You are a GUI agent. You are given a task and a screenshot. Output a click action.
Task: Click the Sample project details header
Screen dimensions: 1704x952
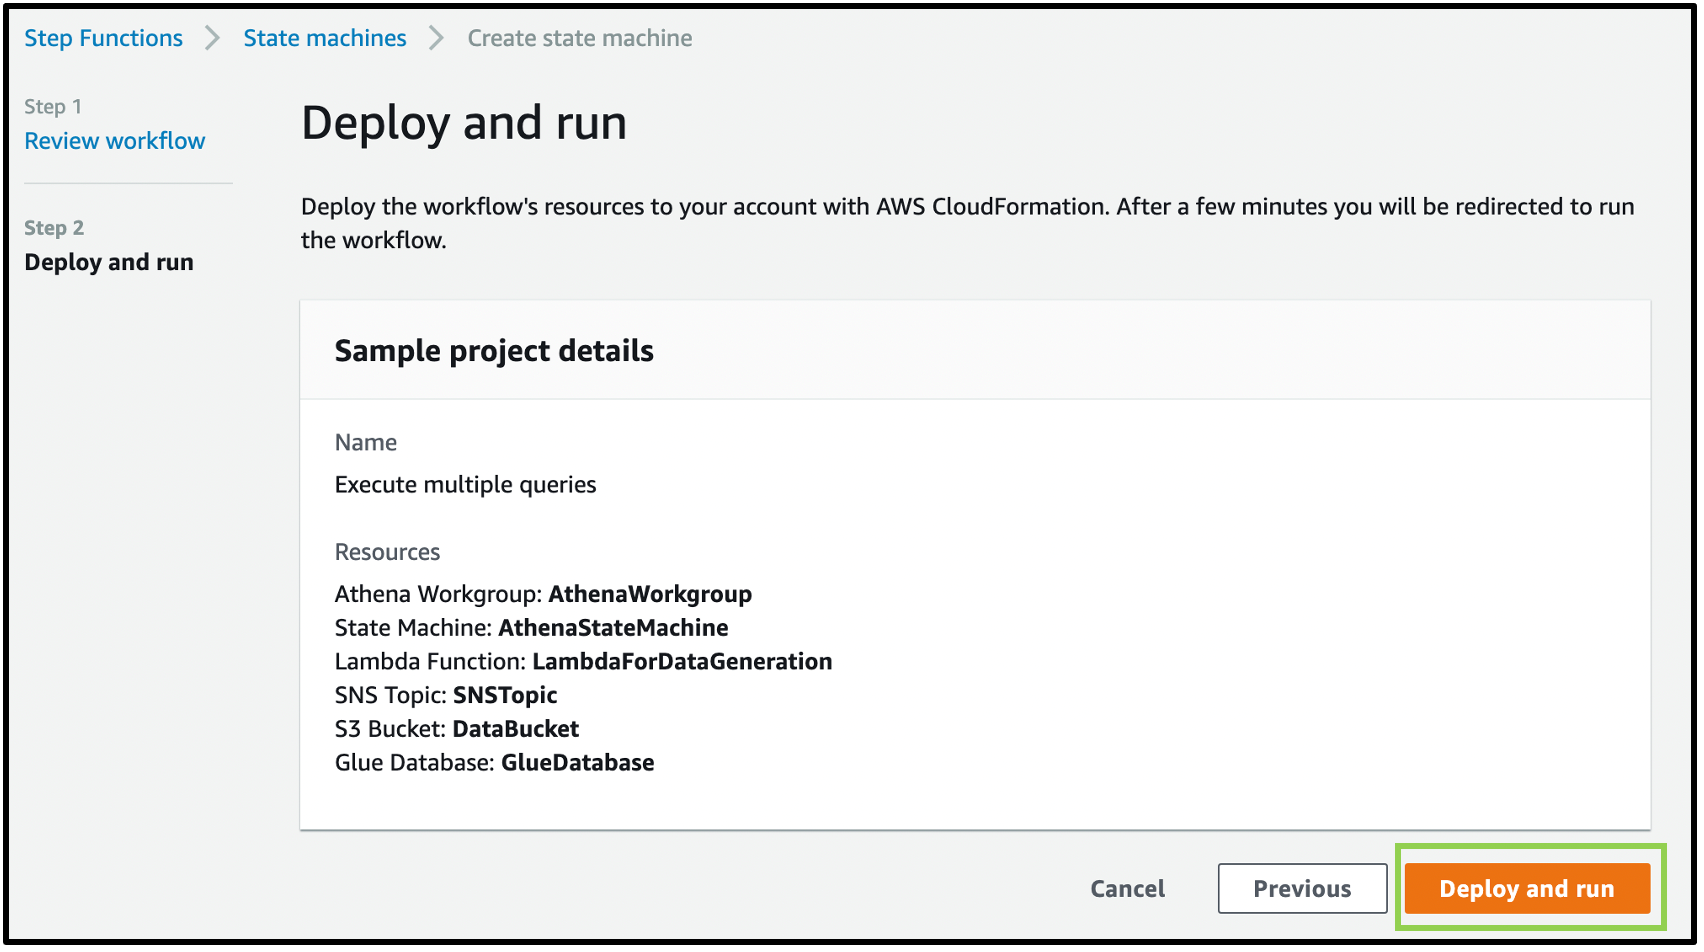tap(494, 351)
